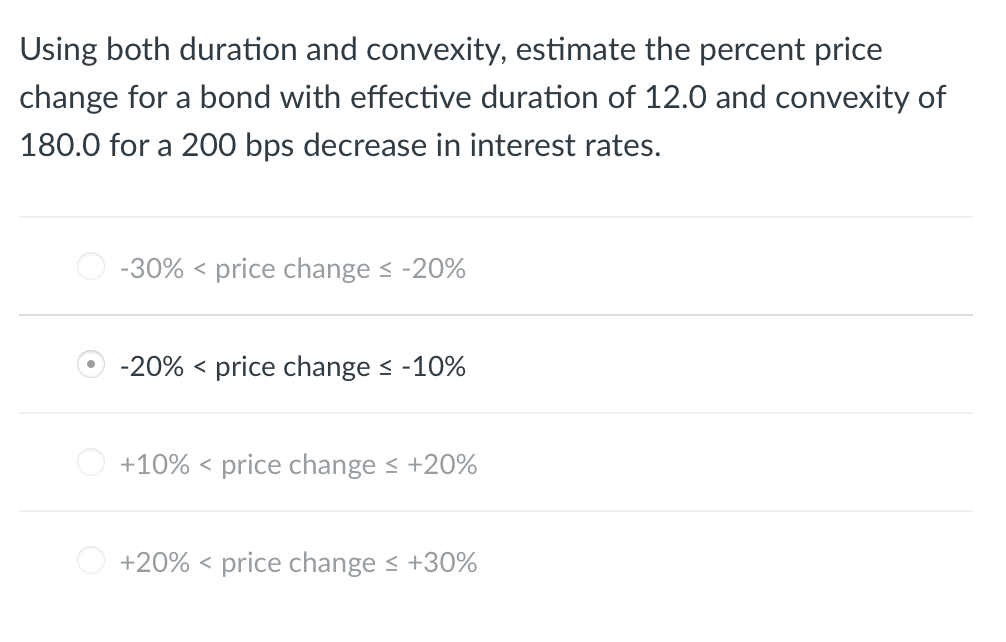This screenshot has width=1006, height=642.
Task: Click the unselected radio below the chosen answer
Action: [x=90, y=462]
